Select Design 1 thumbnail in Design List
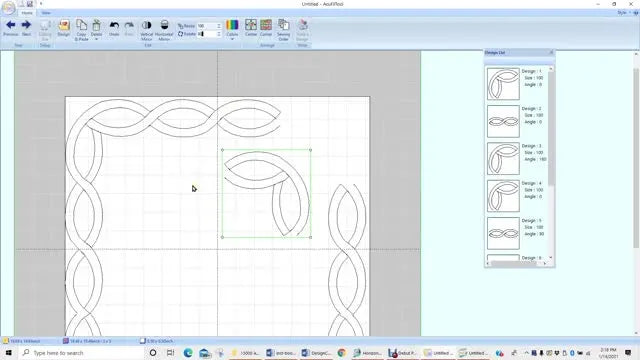The width and height of the screenshot is (640, 360). 503,84
